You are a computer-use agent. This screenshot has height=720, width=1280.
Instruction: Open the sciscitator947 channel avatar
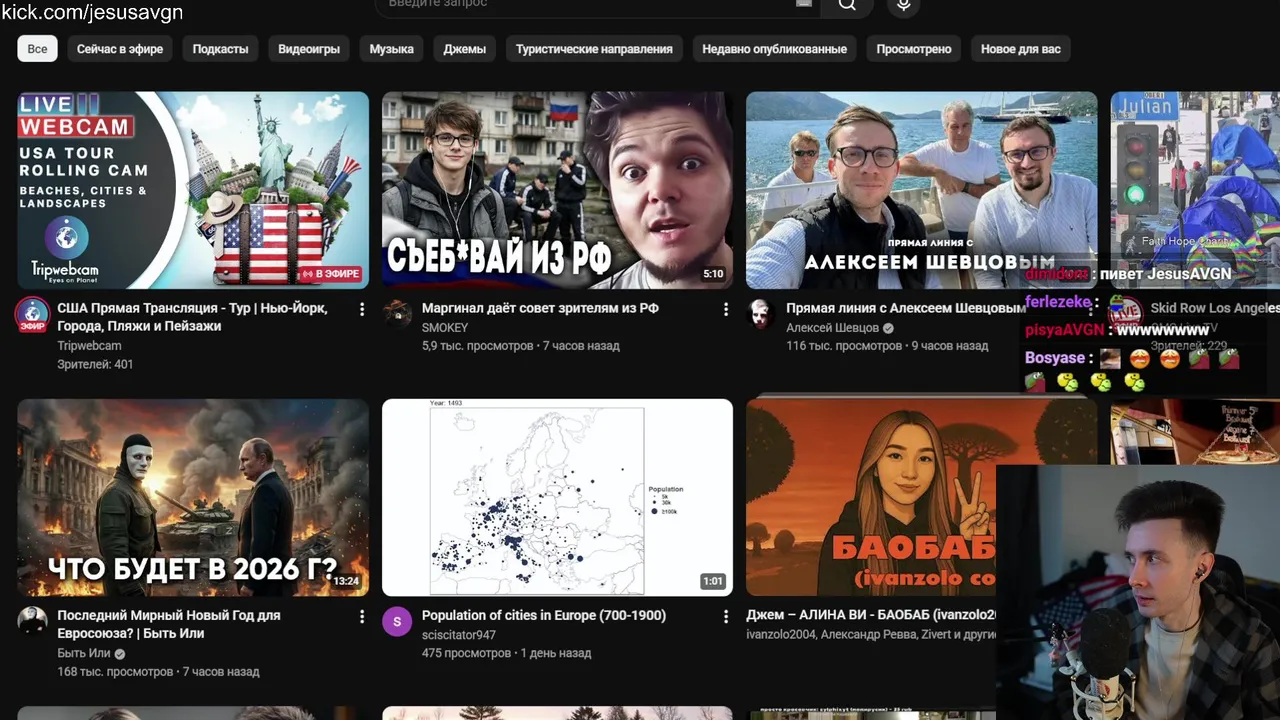[397, 621]
